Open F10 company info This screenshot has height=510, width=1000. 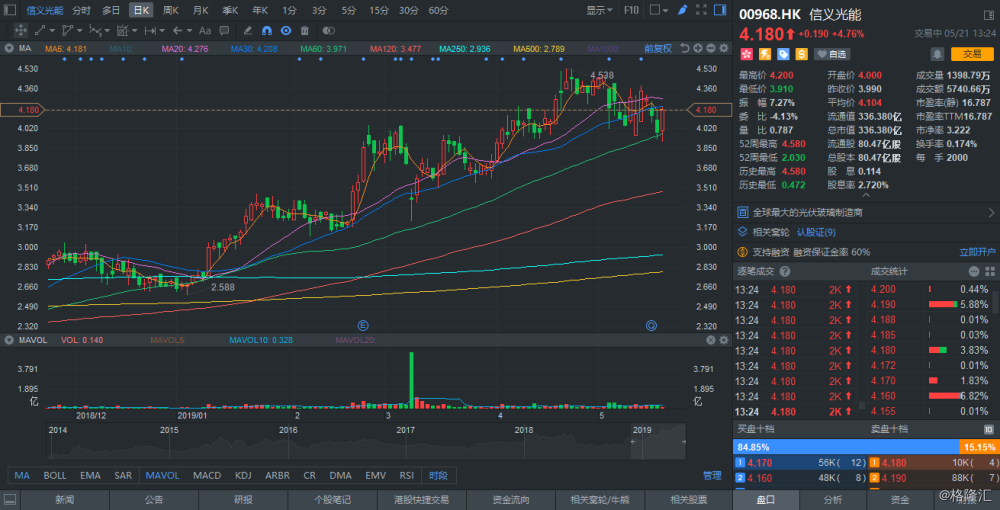pyautogui.click(x=631, y=10)
